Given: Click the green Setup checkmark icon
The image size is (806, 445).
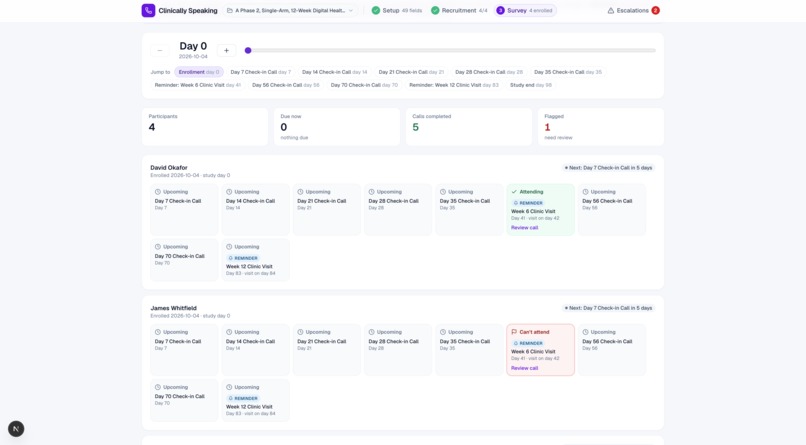Looking at the screenshot, I should pyautogui.click(x=376, y=10).
